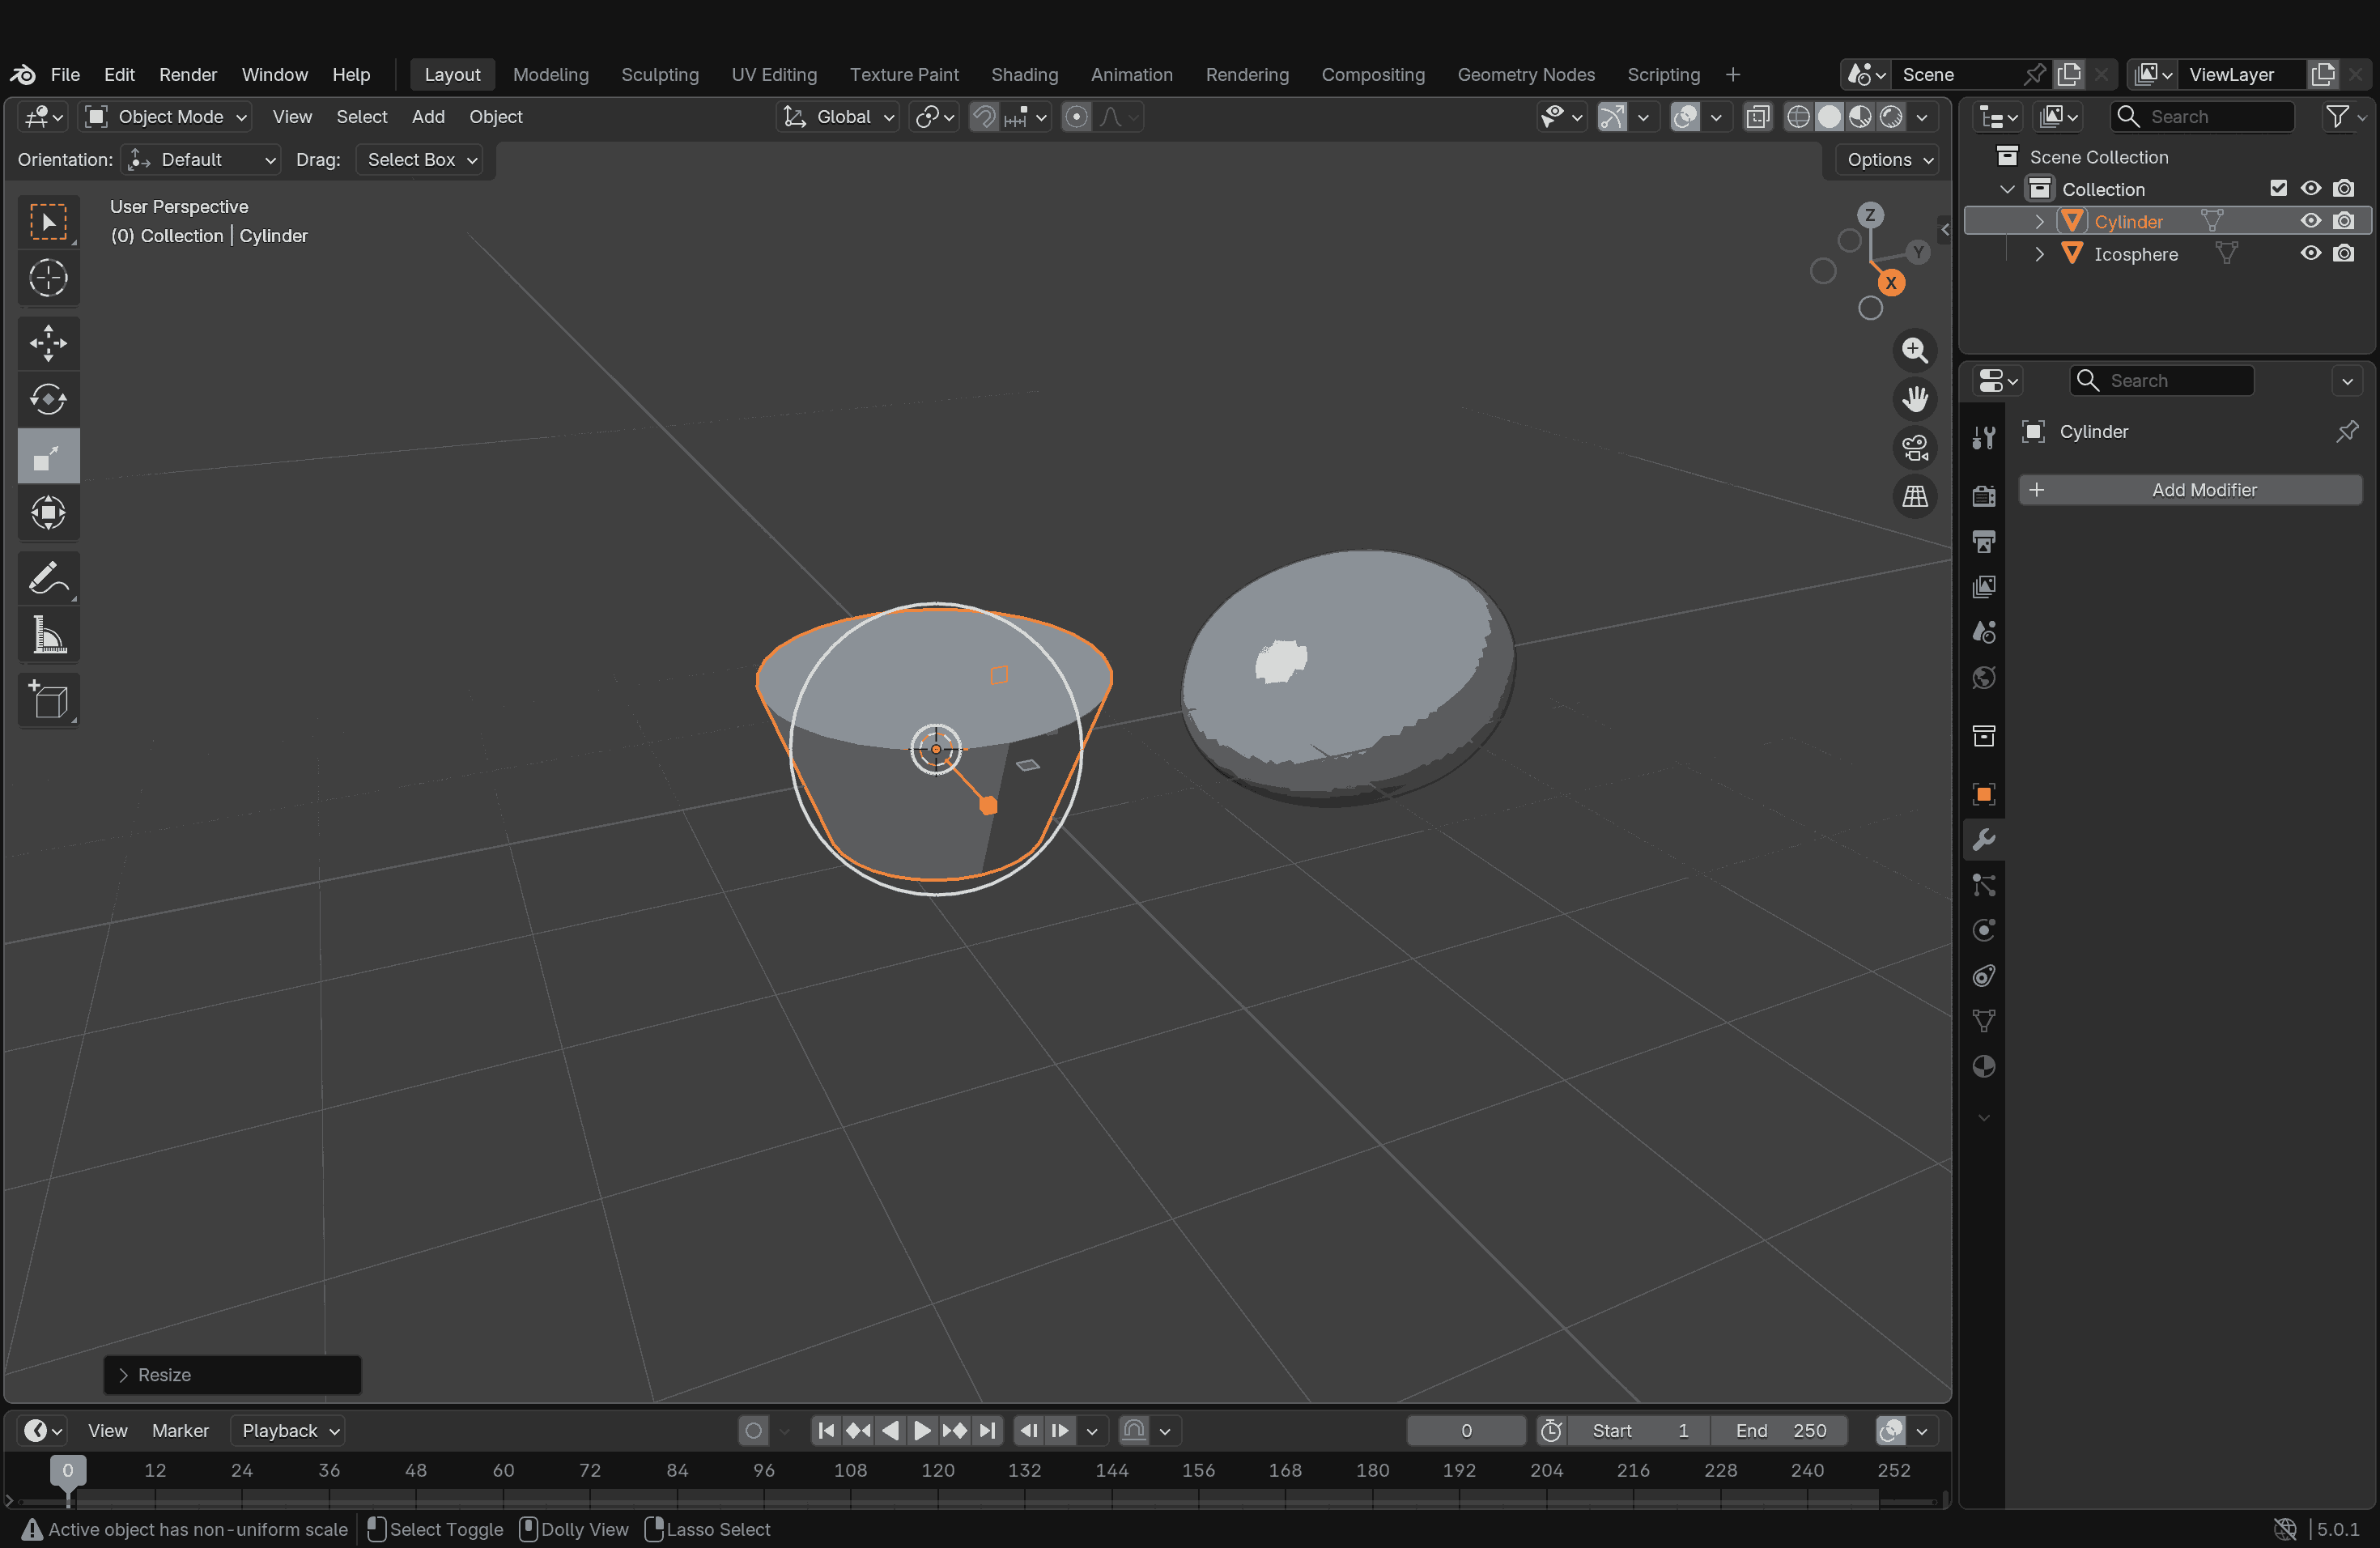Switch to the Sculpting workspace tab
Viewport: 2380px width, 1548px height.
point(659,75)
